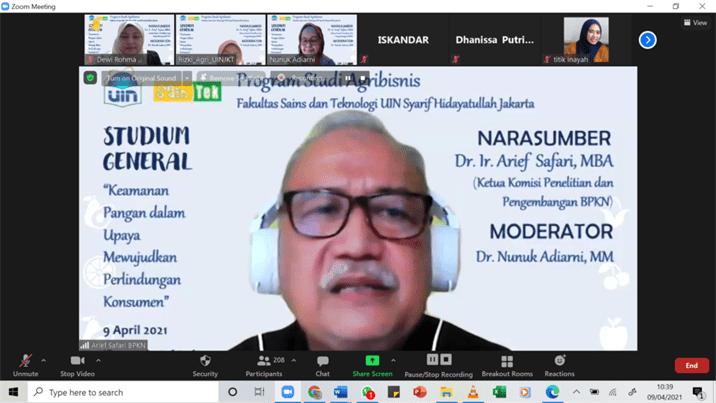Open the Security shield options
Viewport: 716px width, 403px height.
click(x=205, y=362)
